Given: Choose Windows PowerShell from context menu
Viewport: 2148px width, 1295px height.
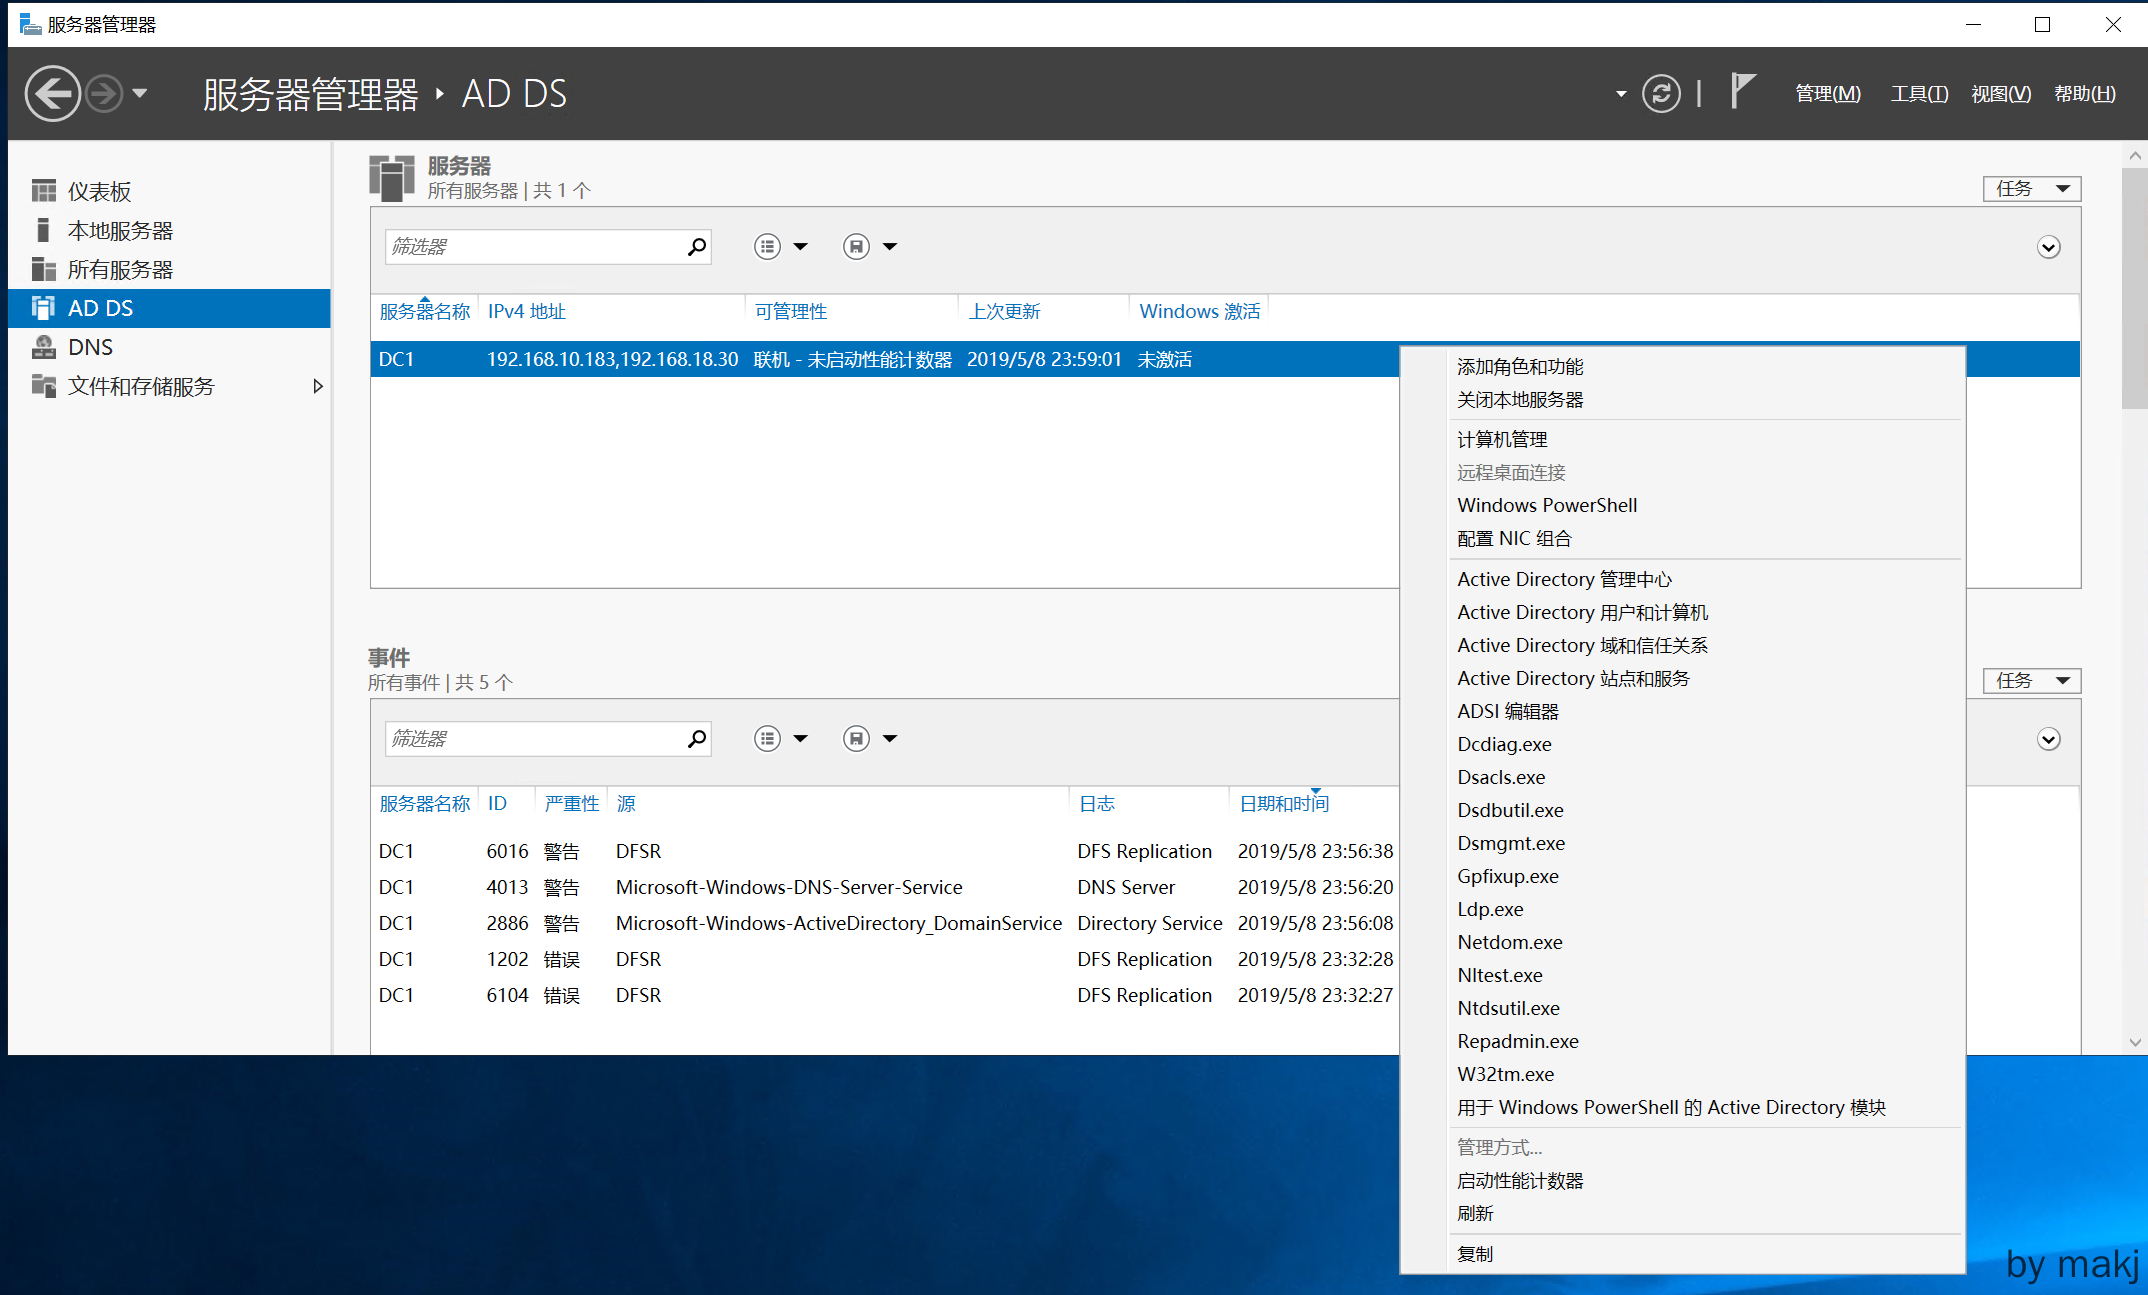Looking at the screenshot, I should pyautogui.click(x=1546, y=505).
